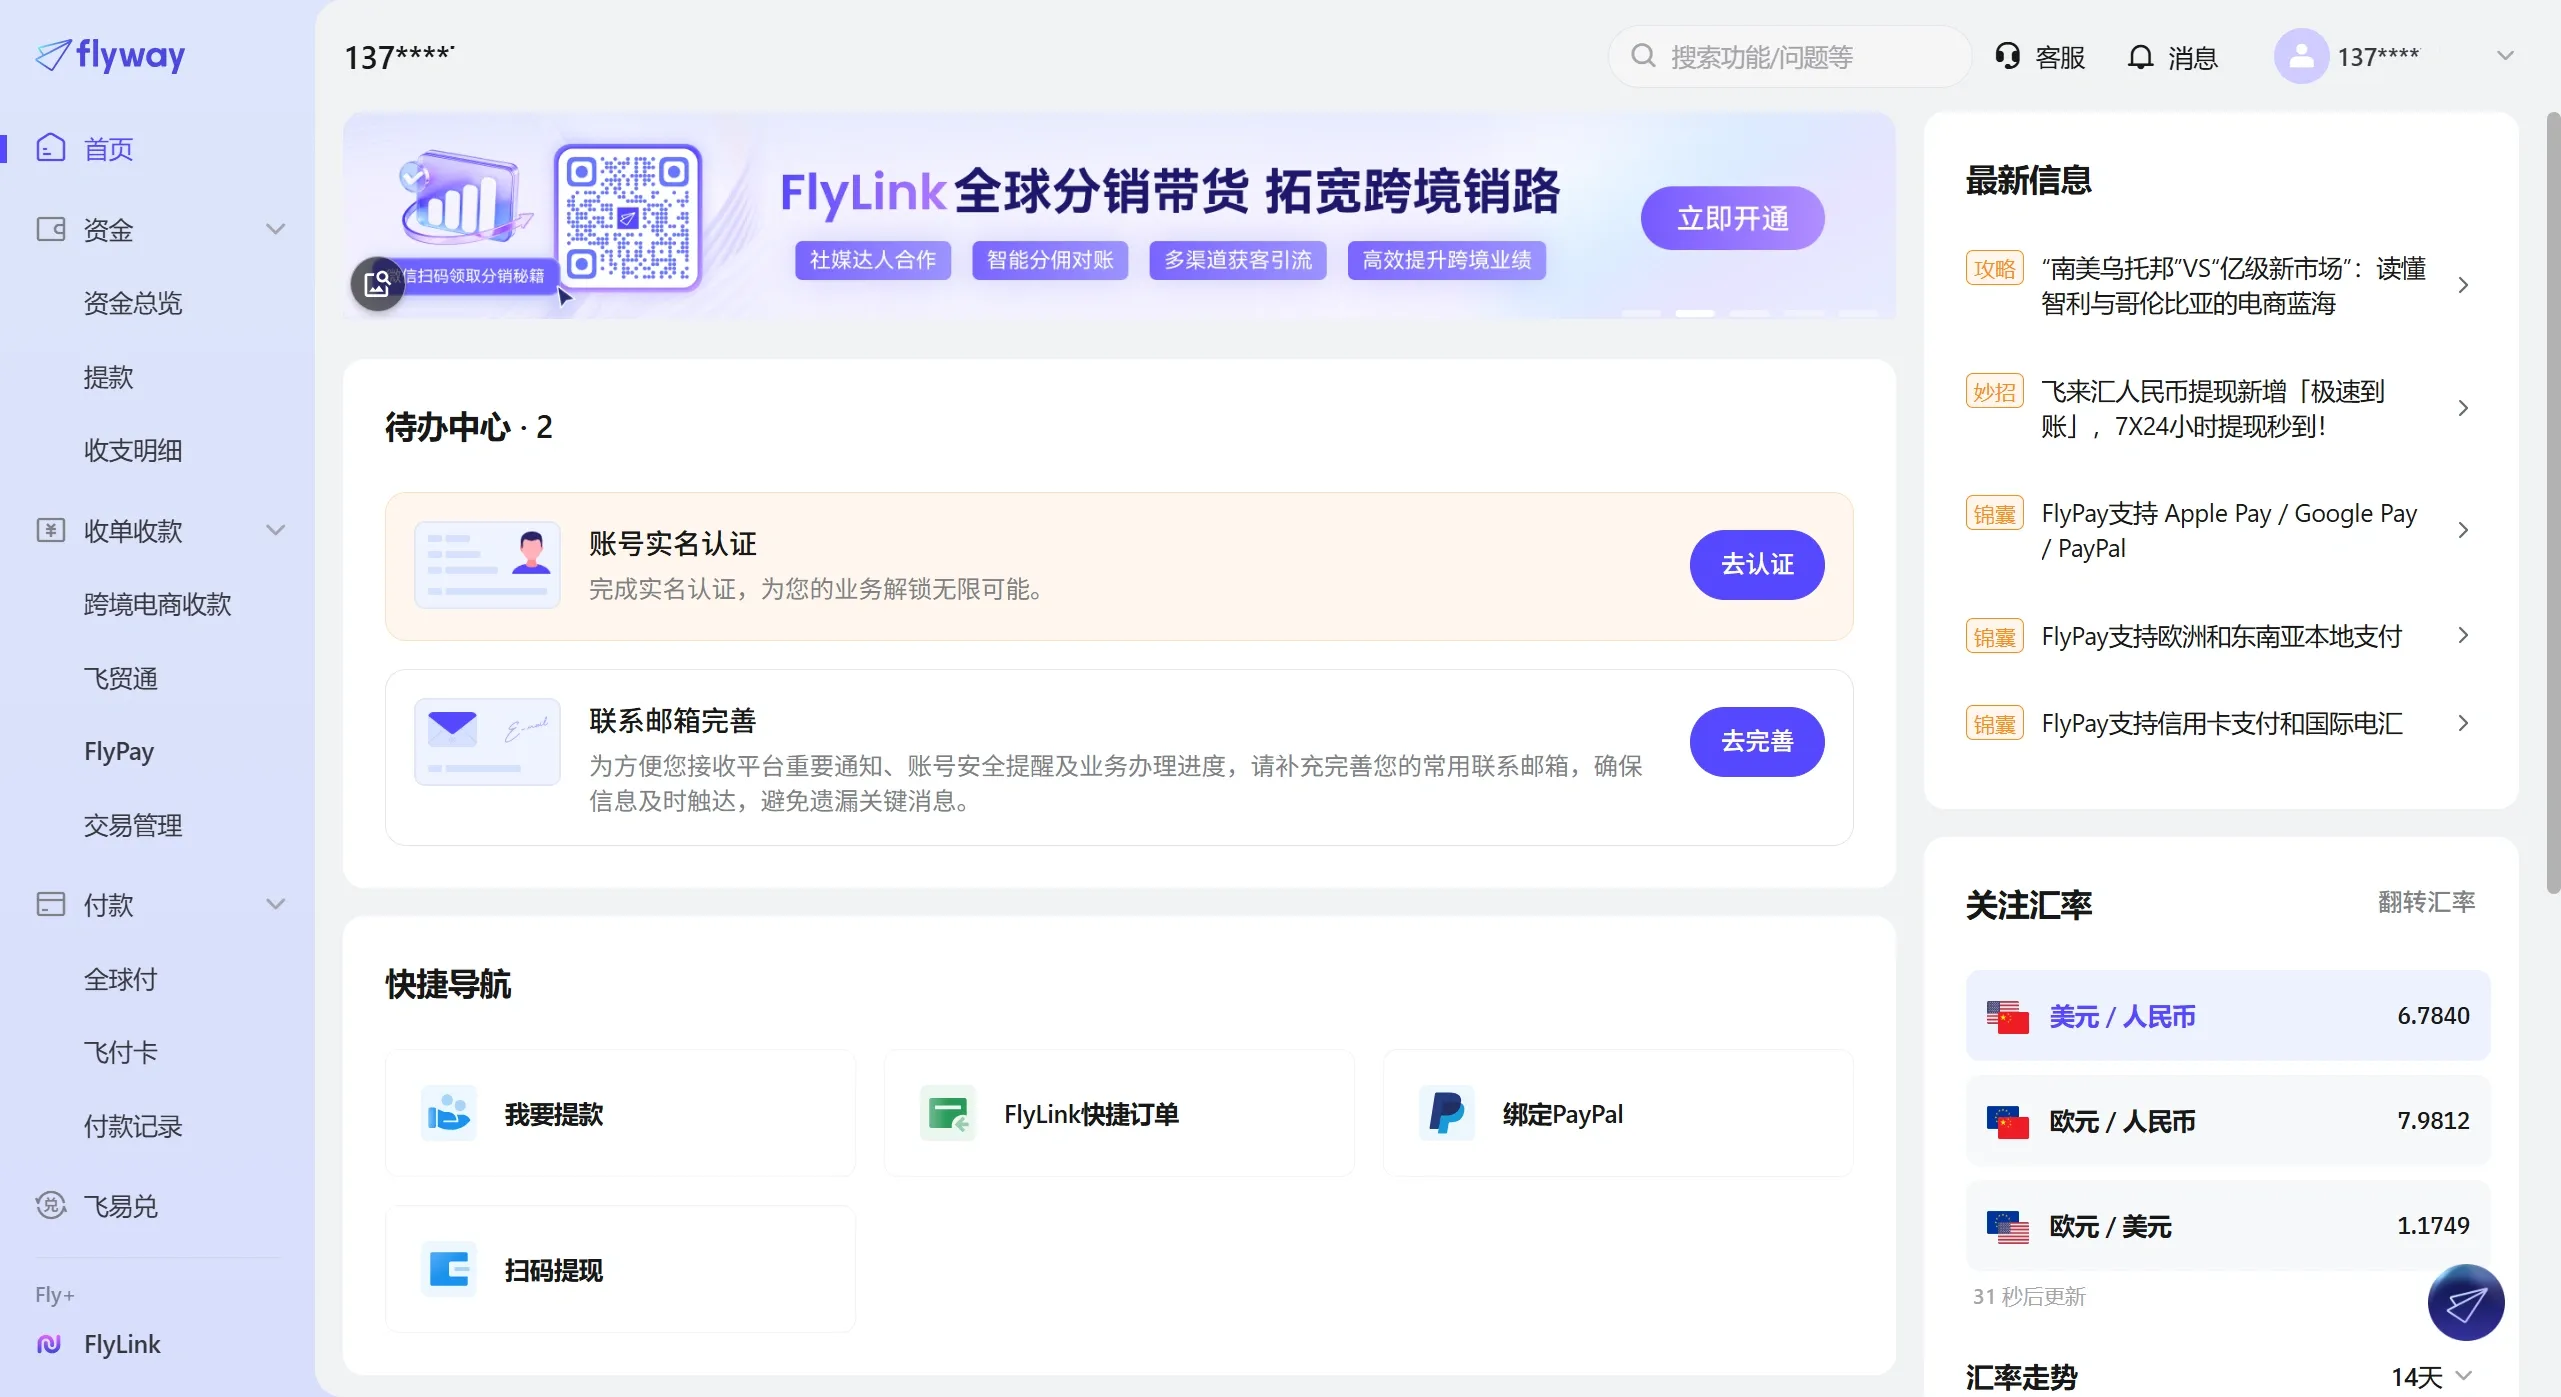
Task: Click the search magnifier icon
Action: (1643, 56)
